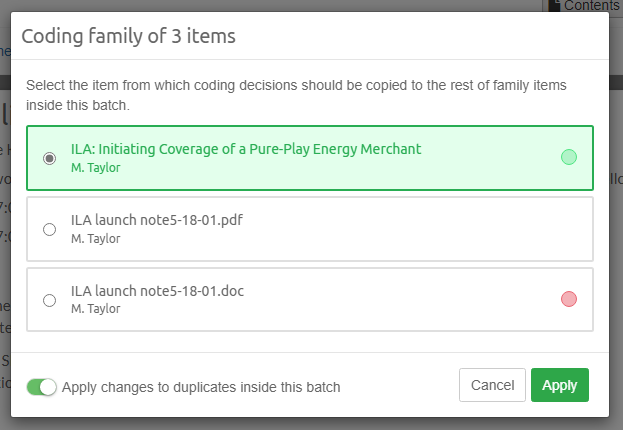Screen dimensions: 623x430
Task: Click M. Taylor under the Initiating Coverage item
Action: pyautogui.click(x=96, y=168)
